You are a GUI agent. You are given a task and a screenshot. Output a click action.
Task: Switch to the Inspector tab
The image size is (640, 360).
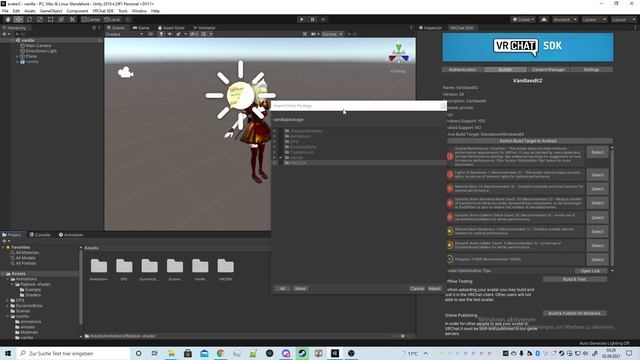point(430,28)
